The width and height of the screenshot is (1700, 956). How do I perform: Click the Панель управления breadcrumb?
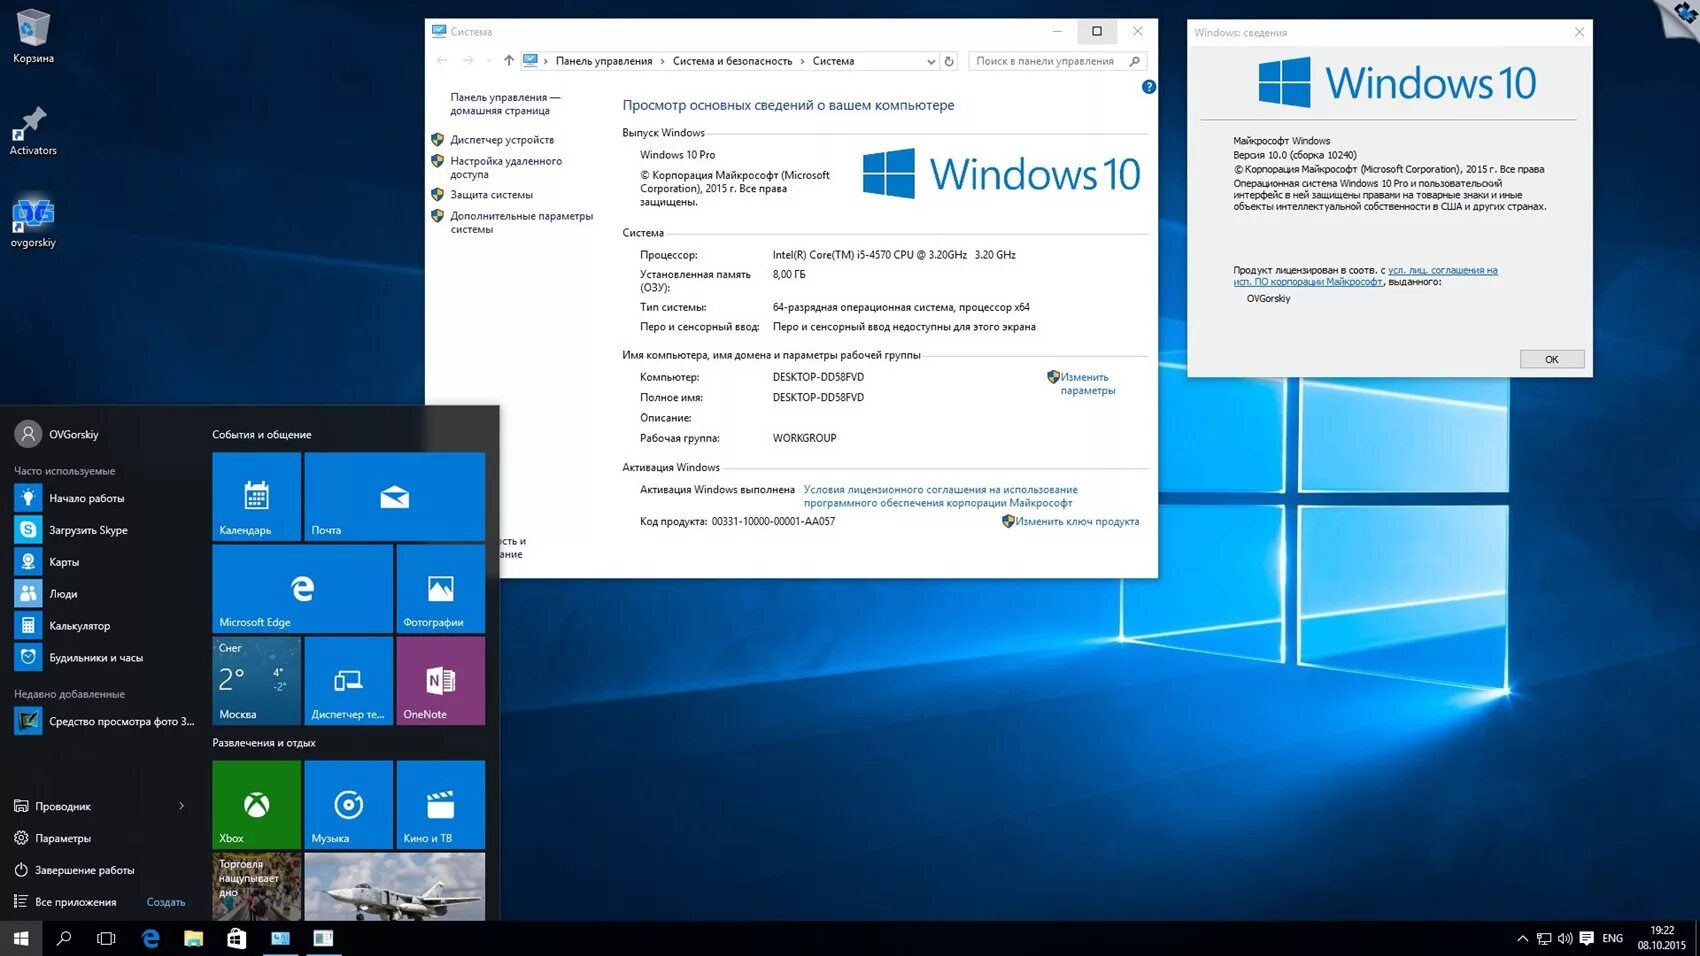click(x=604, y=61)
